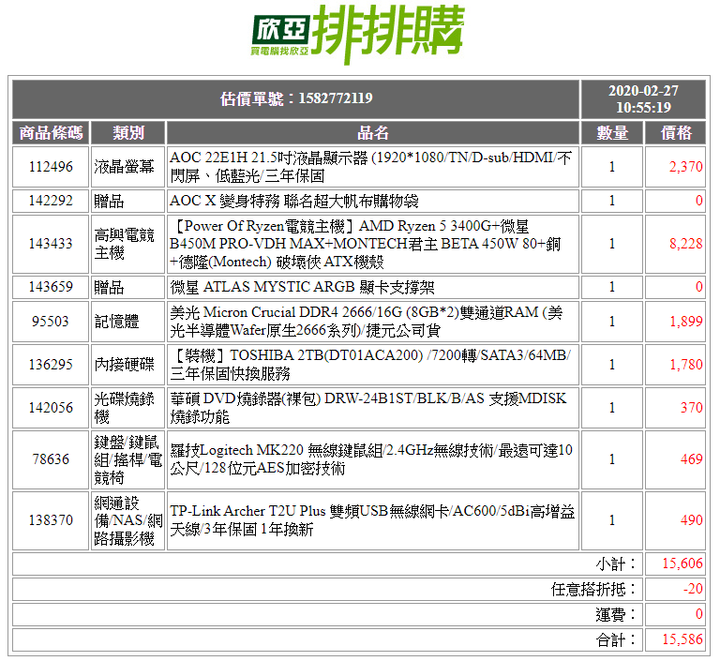Click the AOC 22E1H monitor product name
This screenshot has width=720, height=661.
371,167
